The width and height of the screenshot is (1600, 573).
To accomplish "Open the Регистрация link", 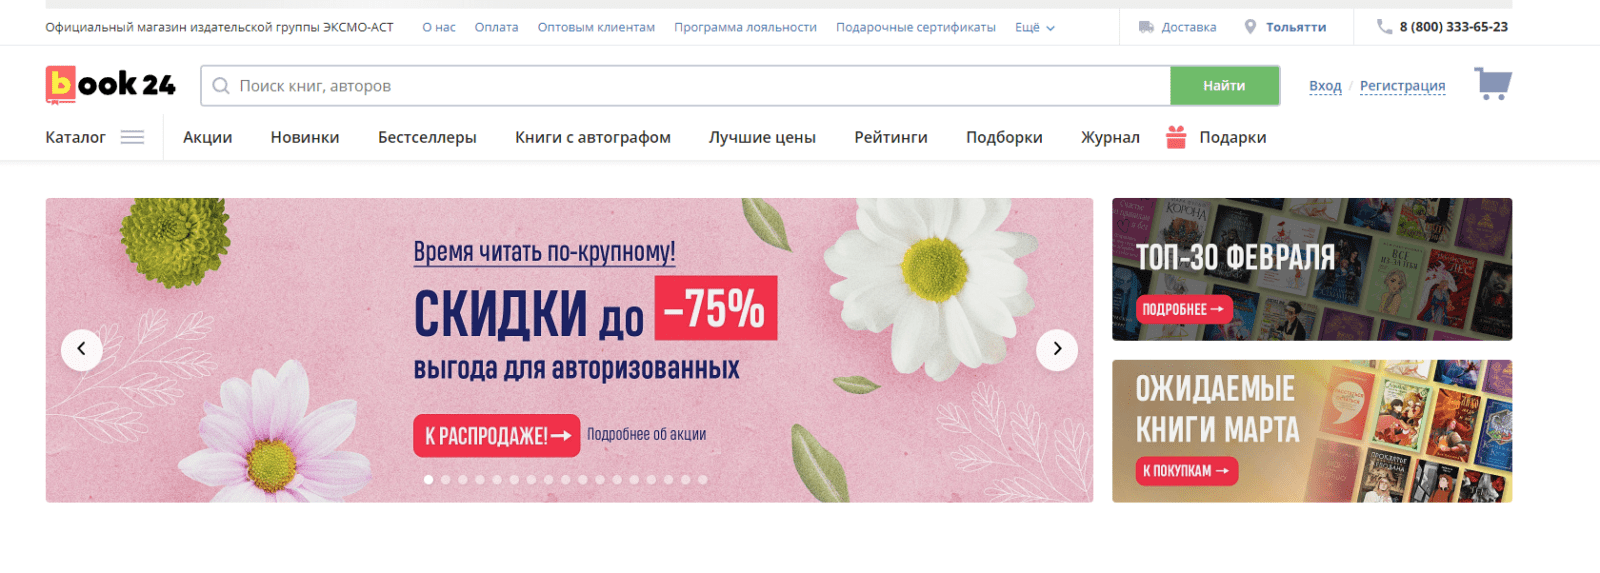I will click(1402, 86).
